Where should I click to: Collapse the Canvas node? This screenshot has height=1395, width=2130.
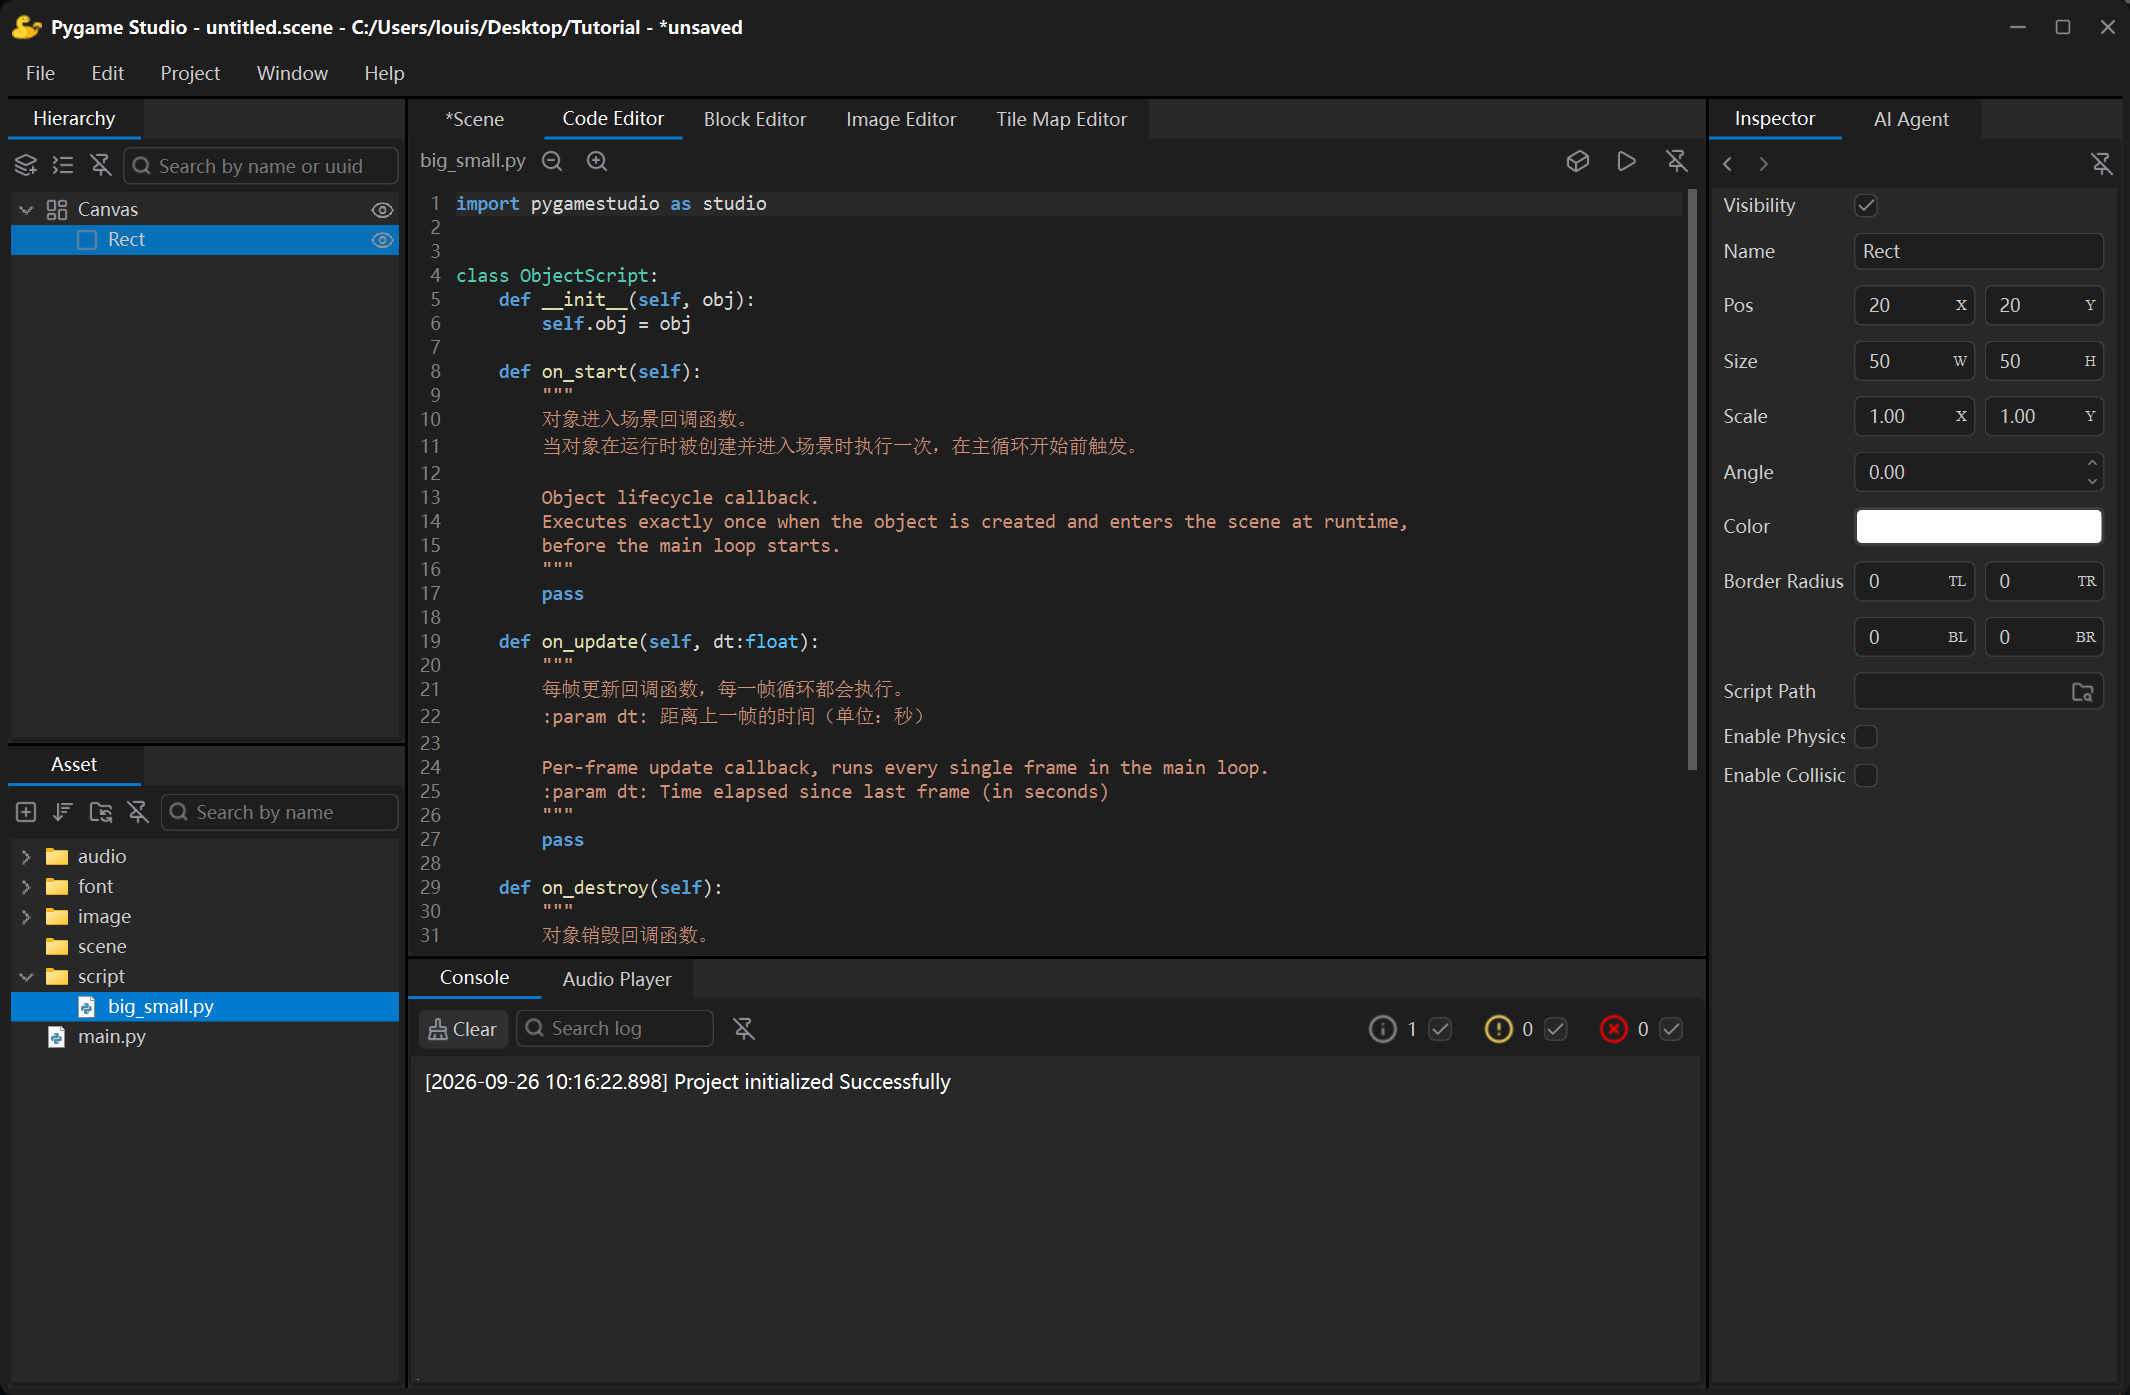[26, 210]
